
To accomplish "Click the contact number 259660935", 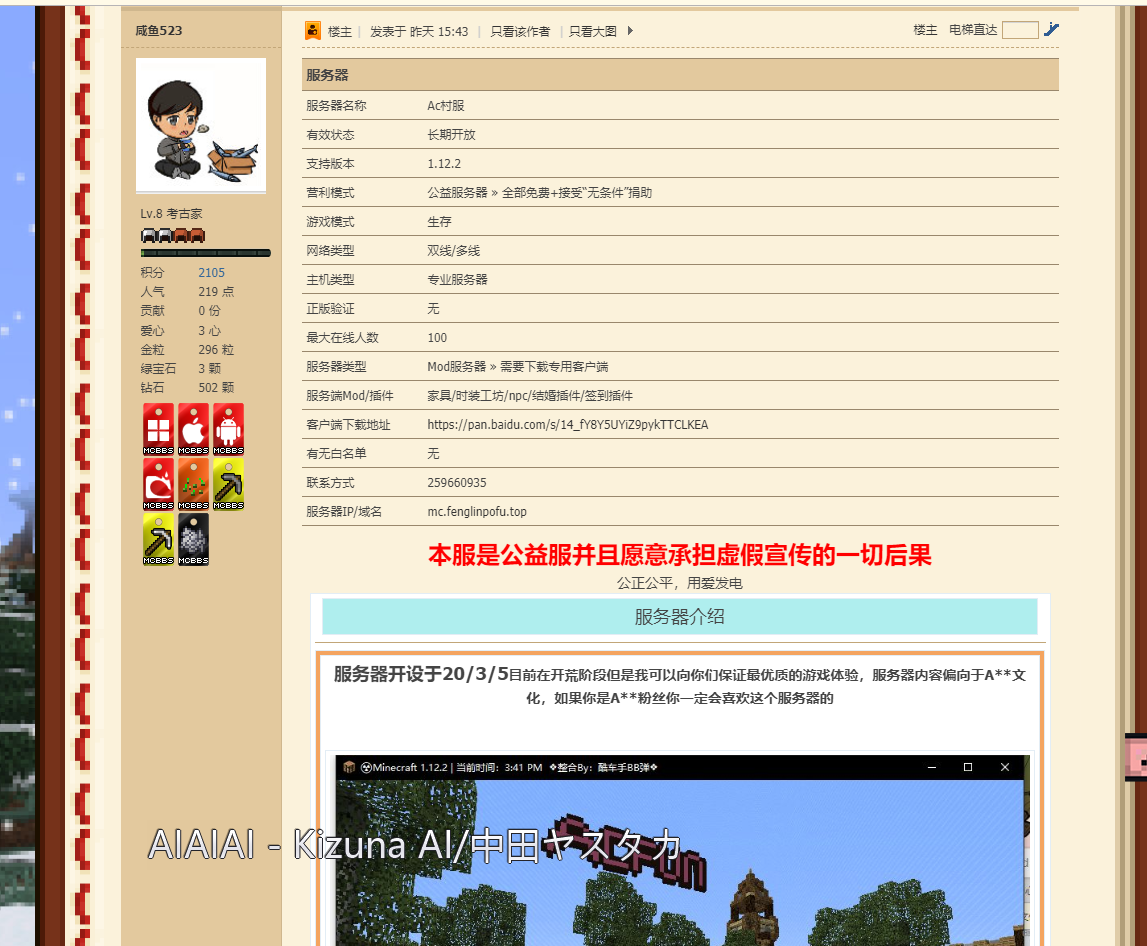I will tap(456, 482).
